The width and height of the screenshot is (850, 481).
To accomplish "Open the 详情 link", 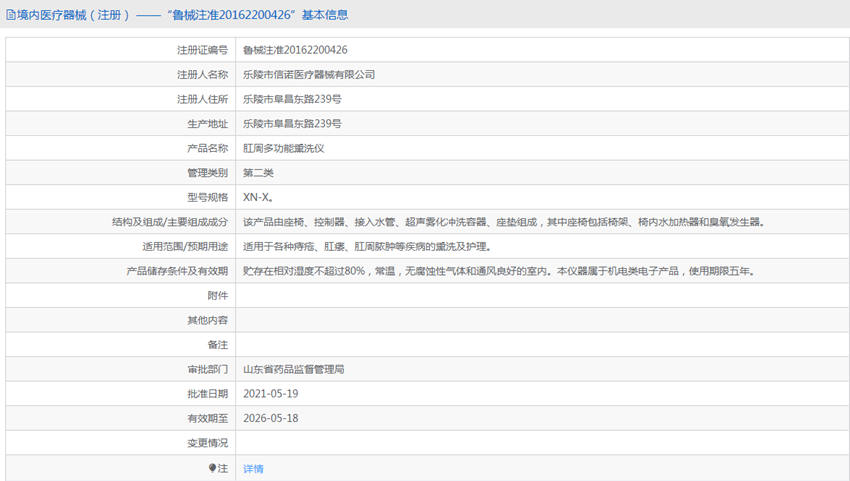I will click(x=253, y=469).
